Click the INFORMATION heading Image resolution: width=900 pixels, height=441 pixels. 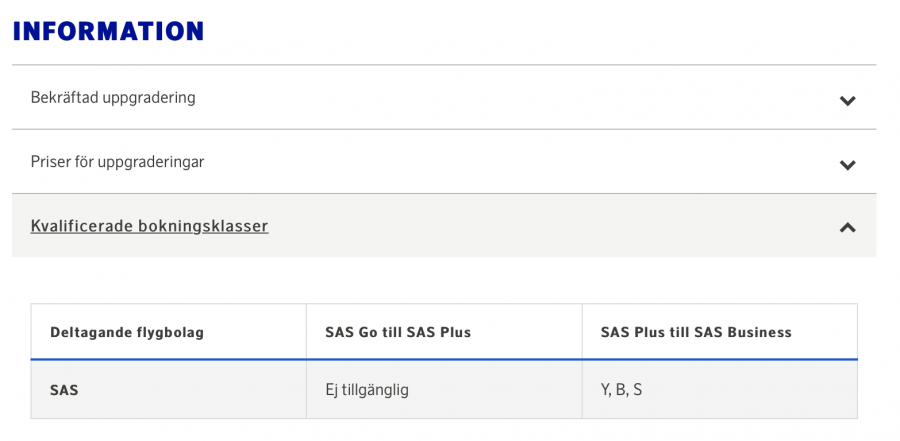[x=108, y=31]
